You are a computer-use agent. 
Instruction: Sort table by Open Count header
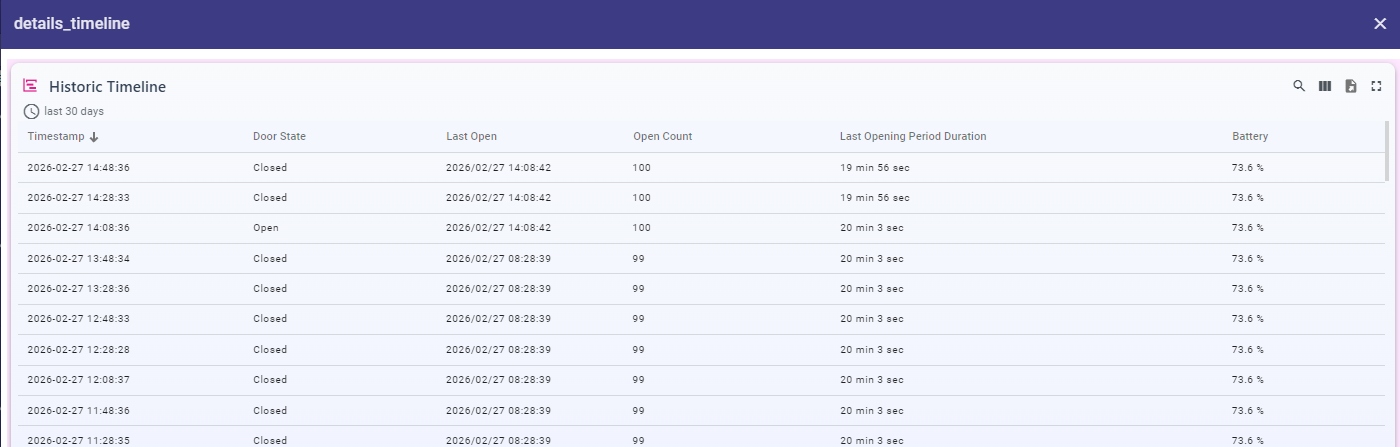pos(662,136)
